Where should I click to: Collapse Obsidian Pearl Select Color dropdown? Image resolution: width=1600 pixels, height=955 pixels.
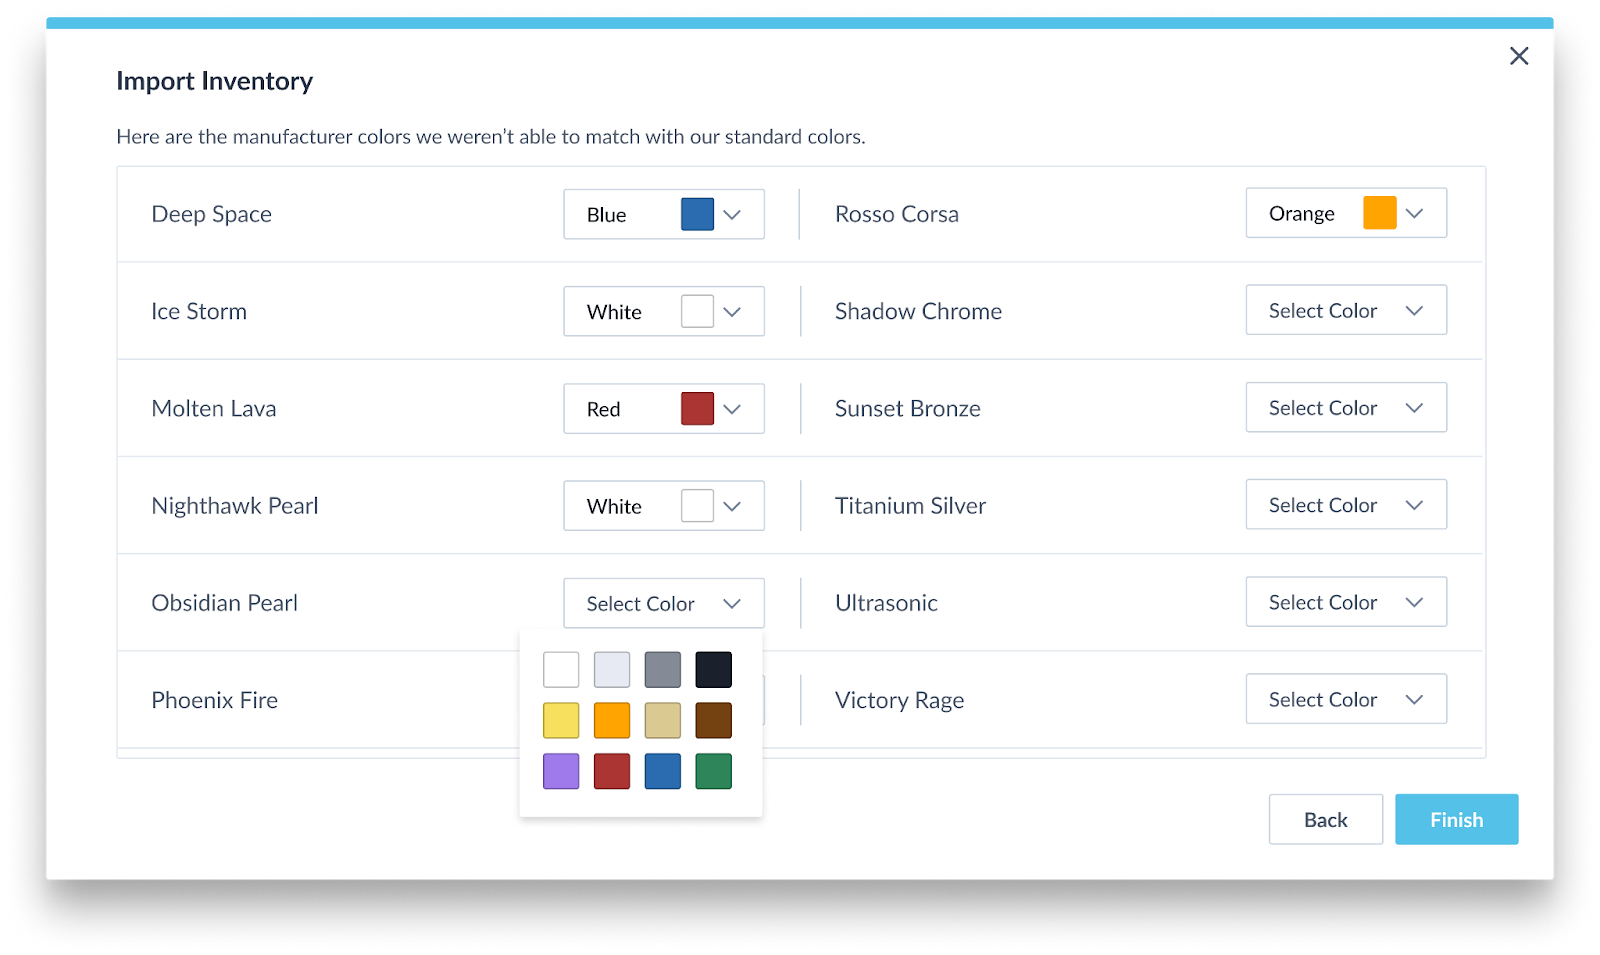664,603
